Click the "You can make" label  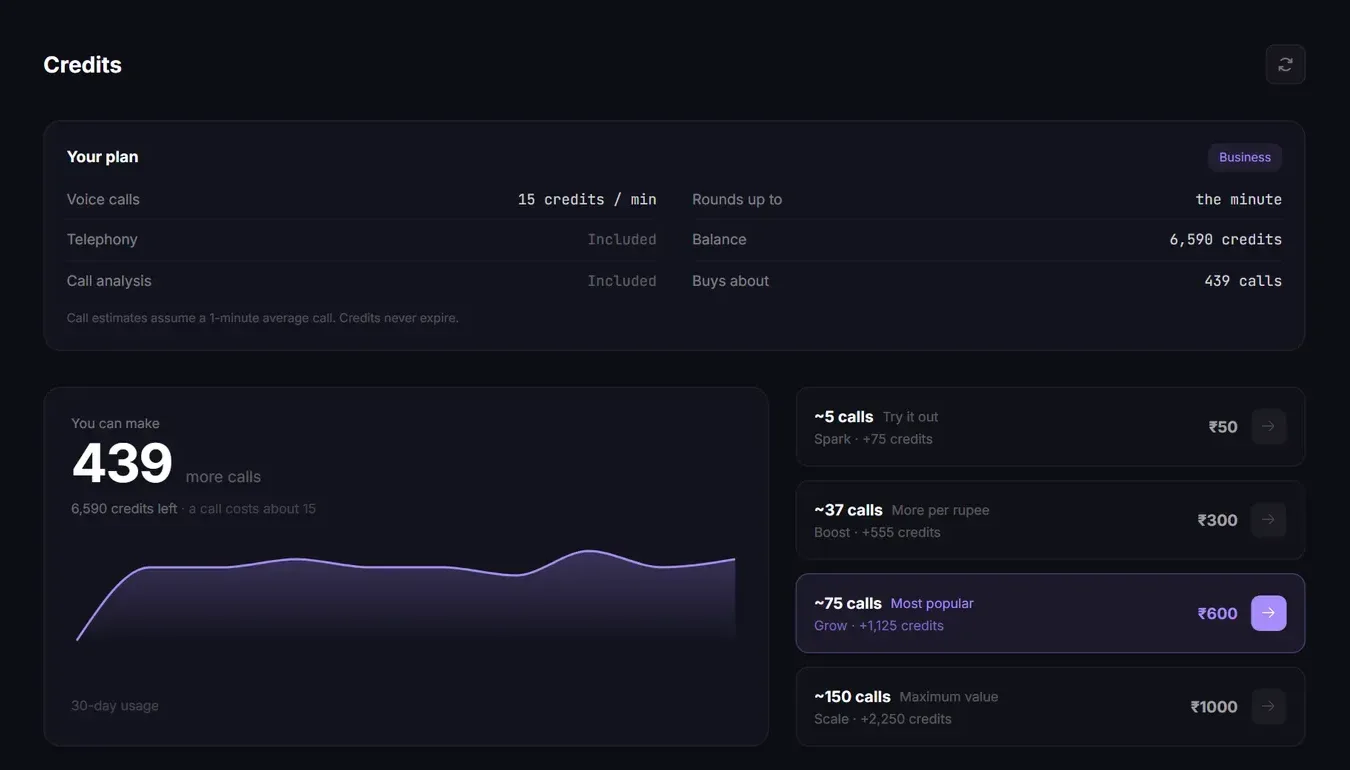pyautogui.click(x=115, y=423)
